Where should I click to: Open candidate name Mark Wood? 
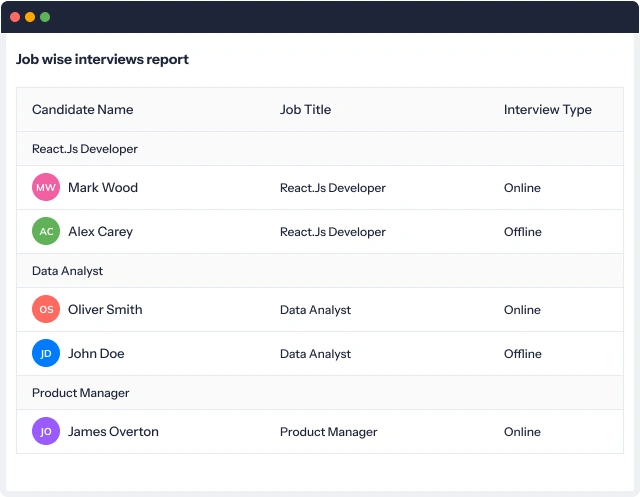[103, 188]
